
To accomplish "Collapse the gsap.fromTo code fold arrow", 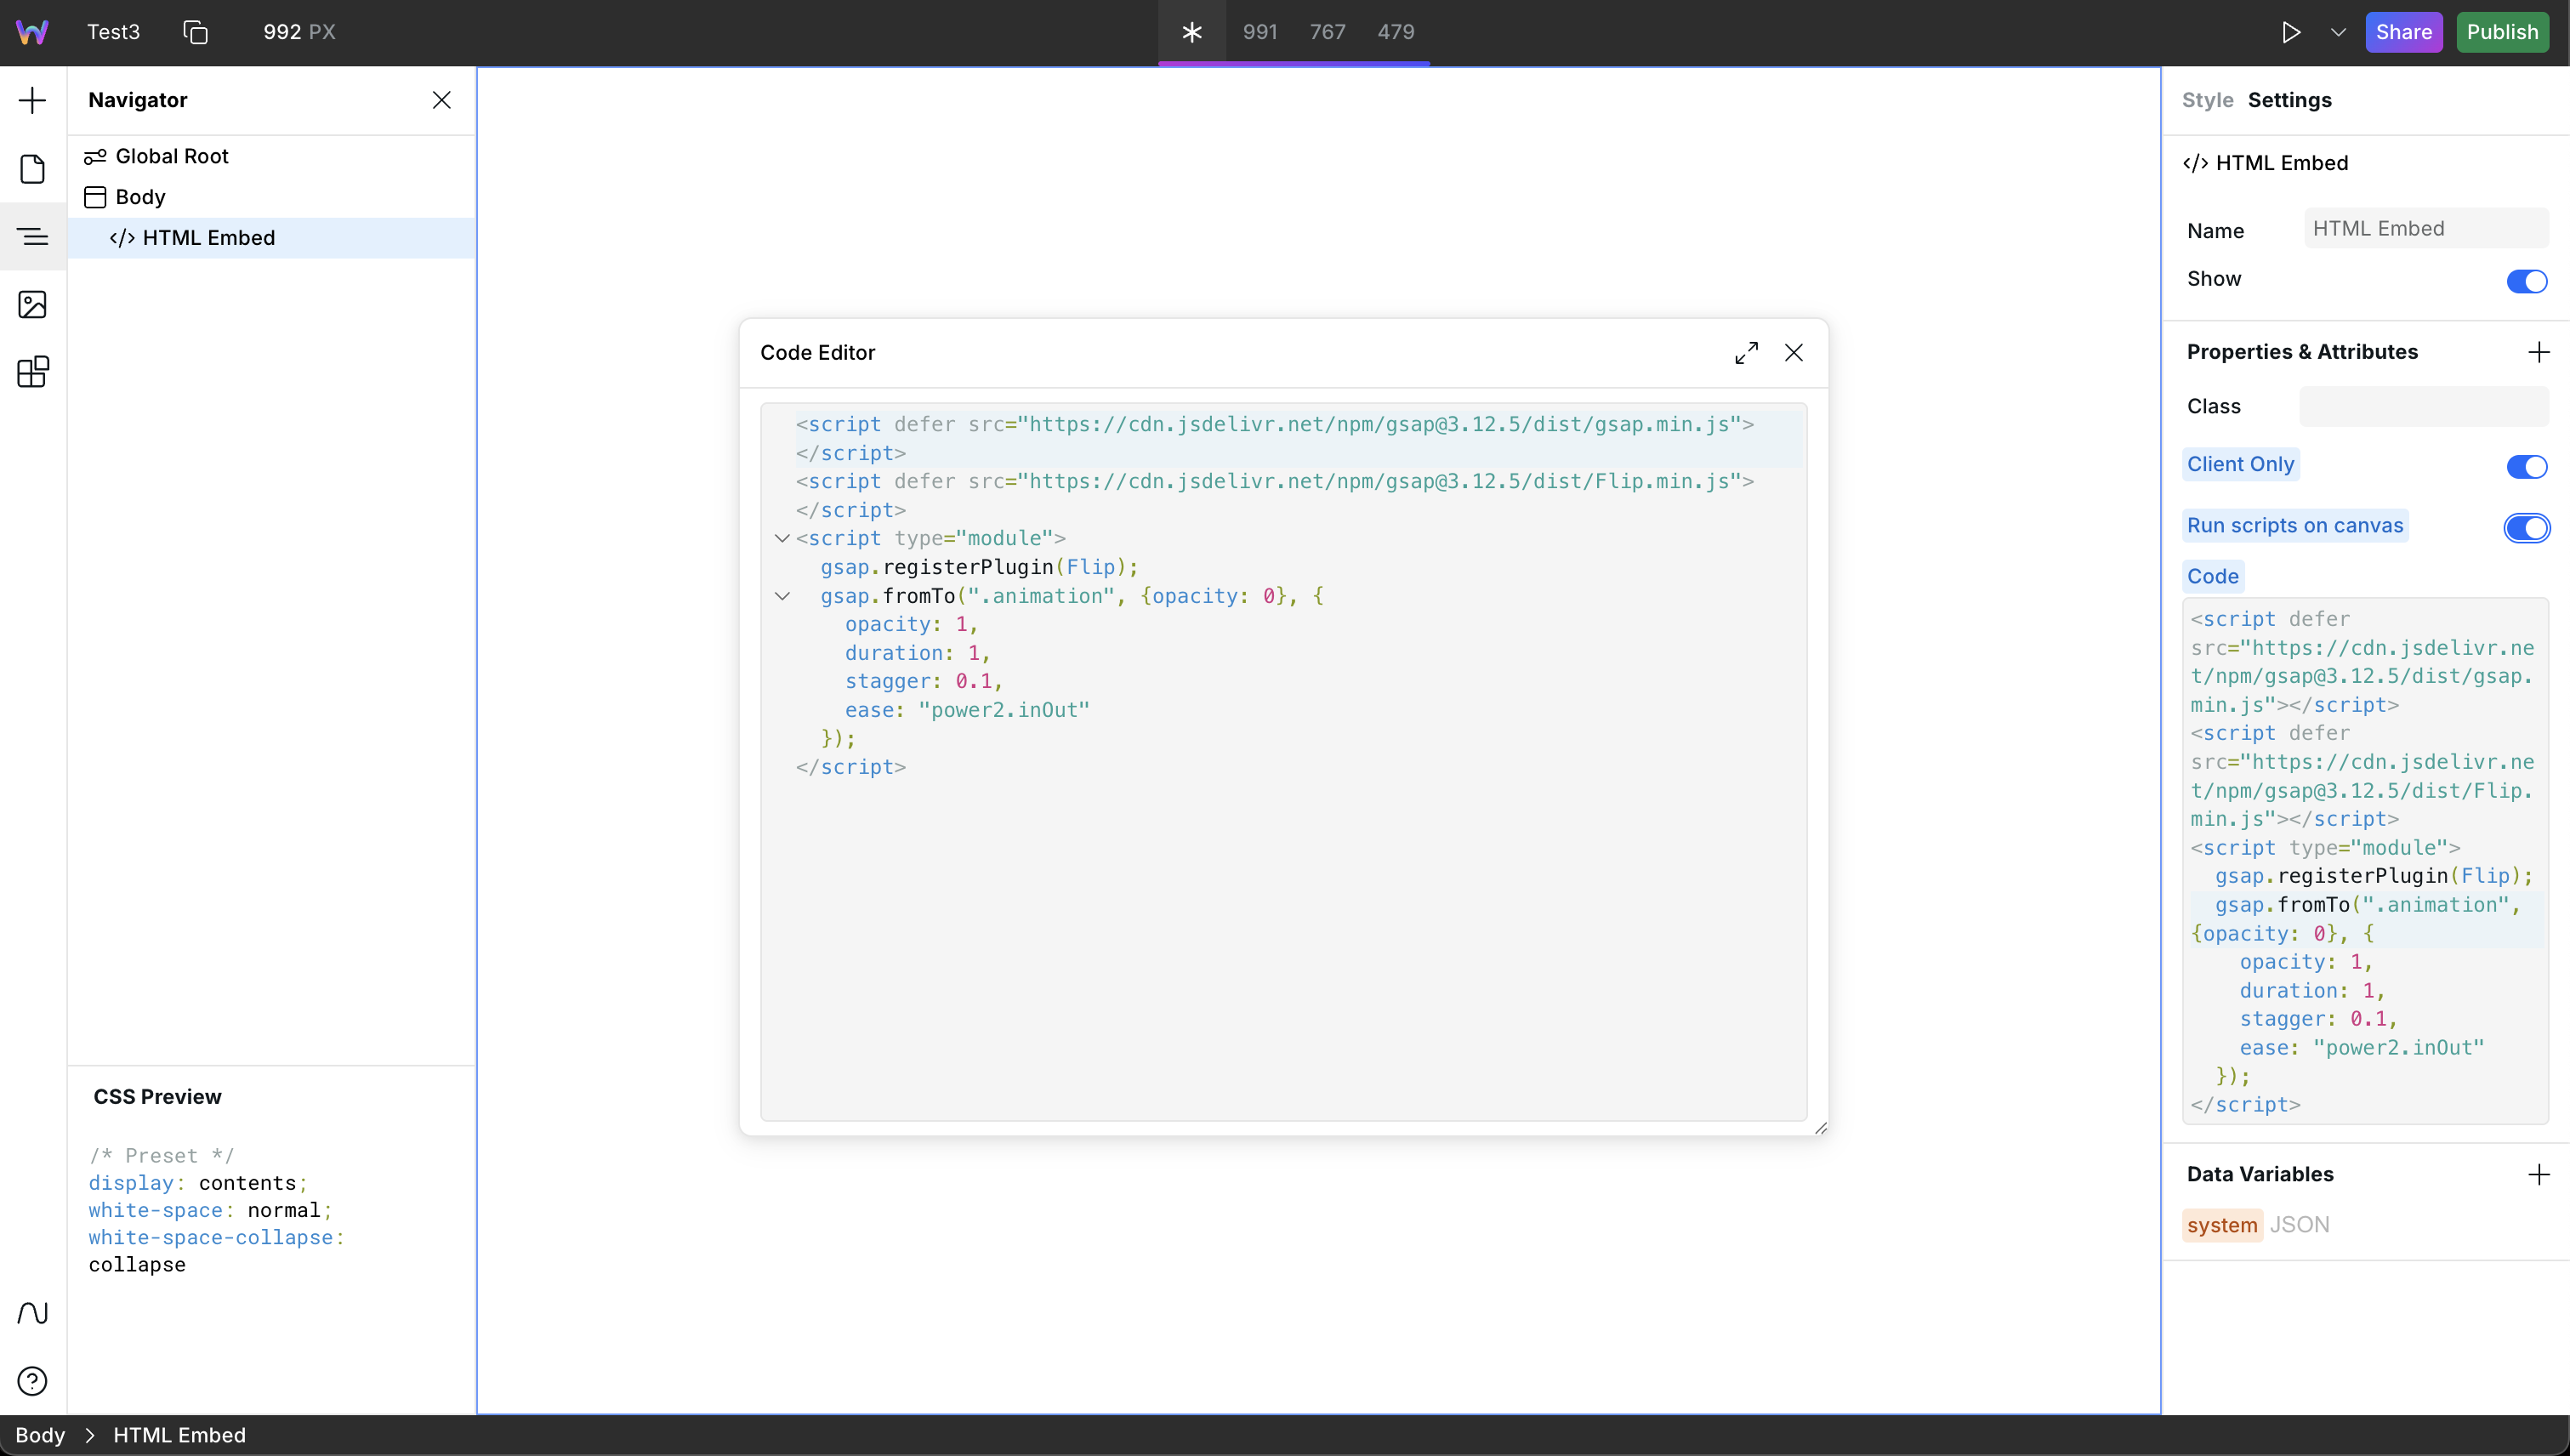I will 782,596.
